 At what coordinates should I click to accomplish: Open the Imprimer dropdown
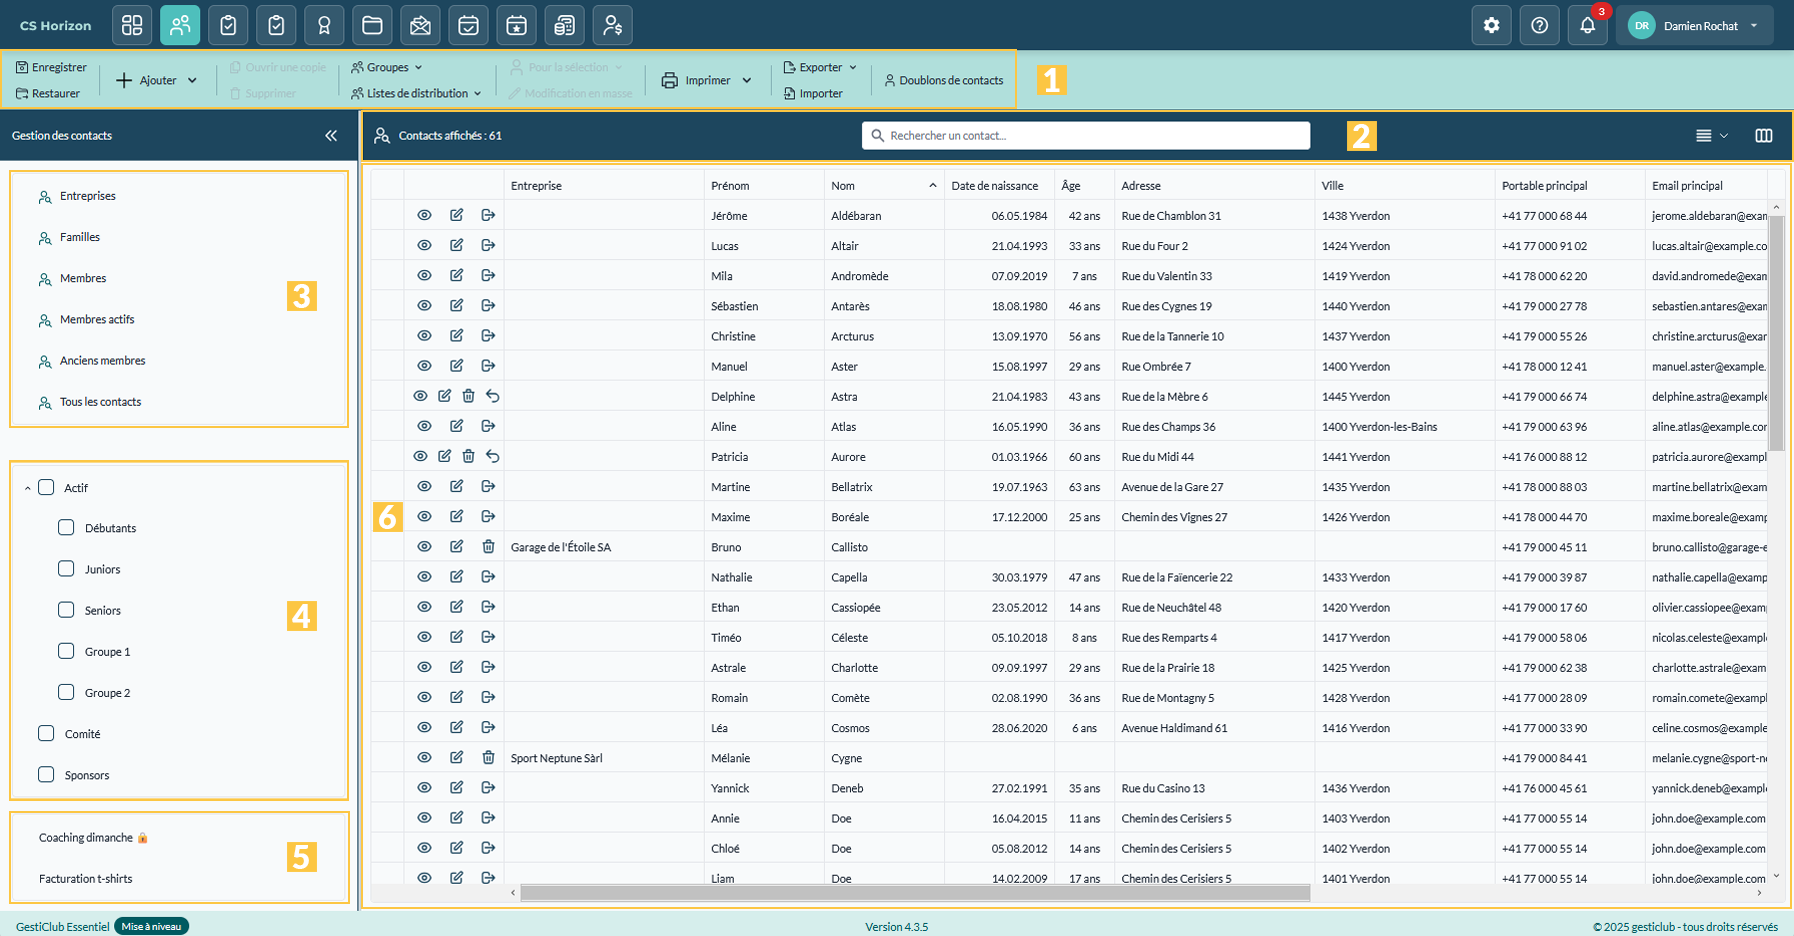[x=707, y=80]
